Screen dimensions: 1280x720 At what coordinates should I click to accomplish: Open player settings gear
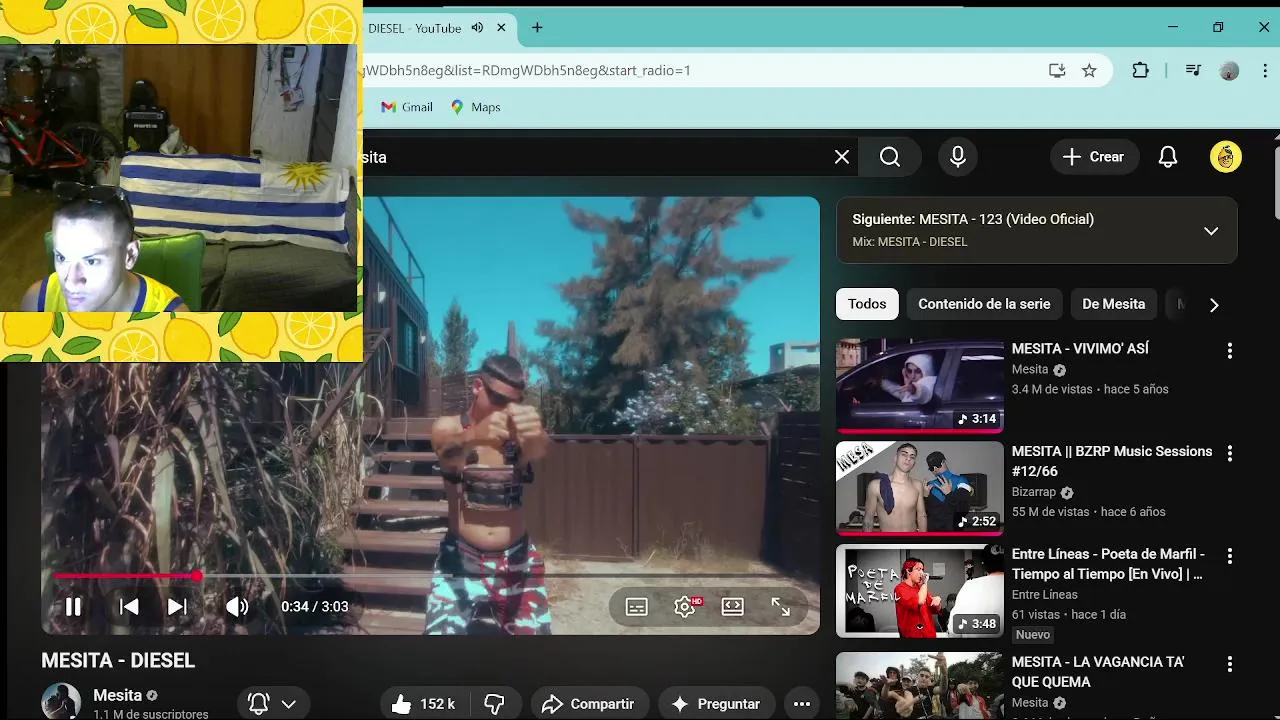685,607
